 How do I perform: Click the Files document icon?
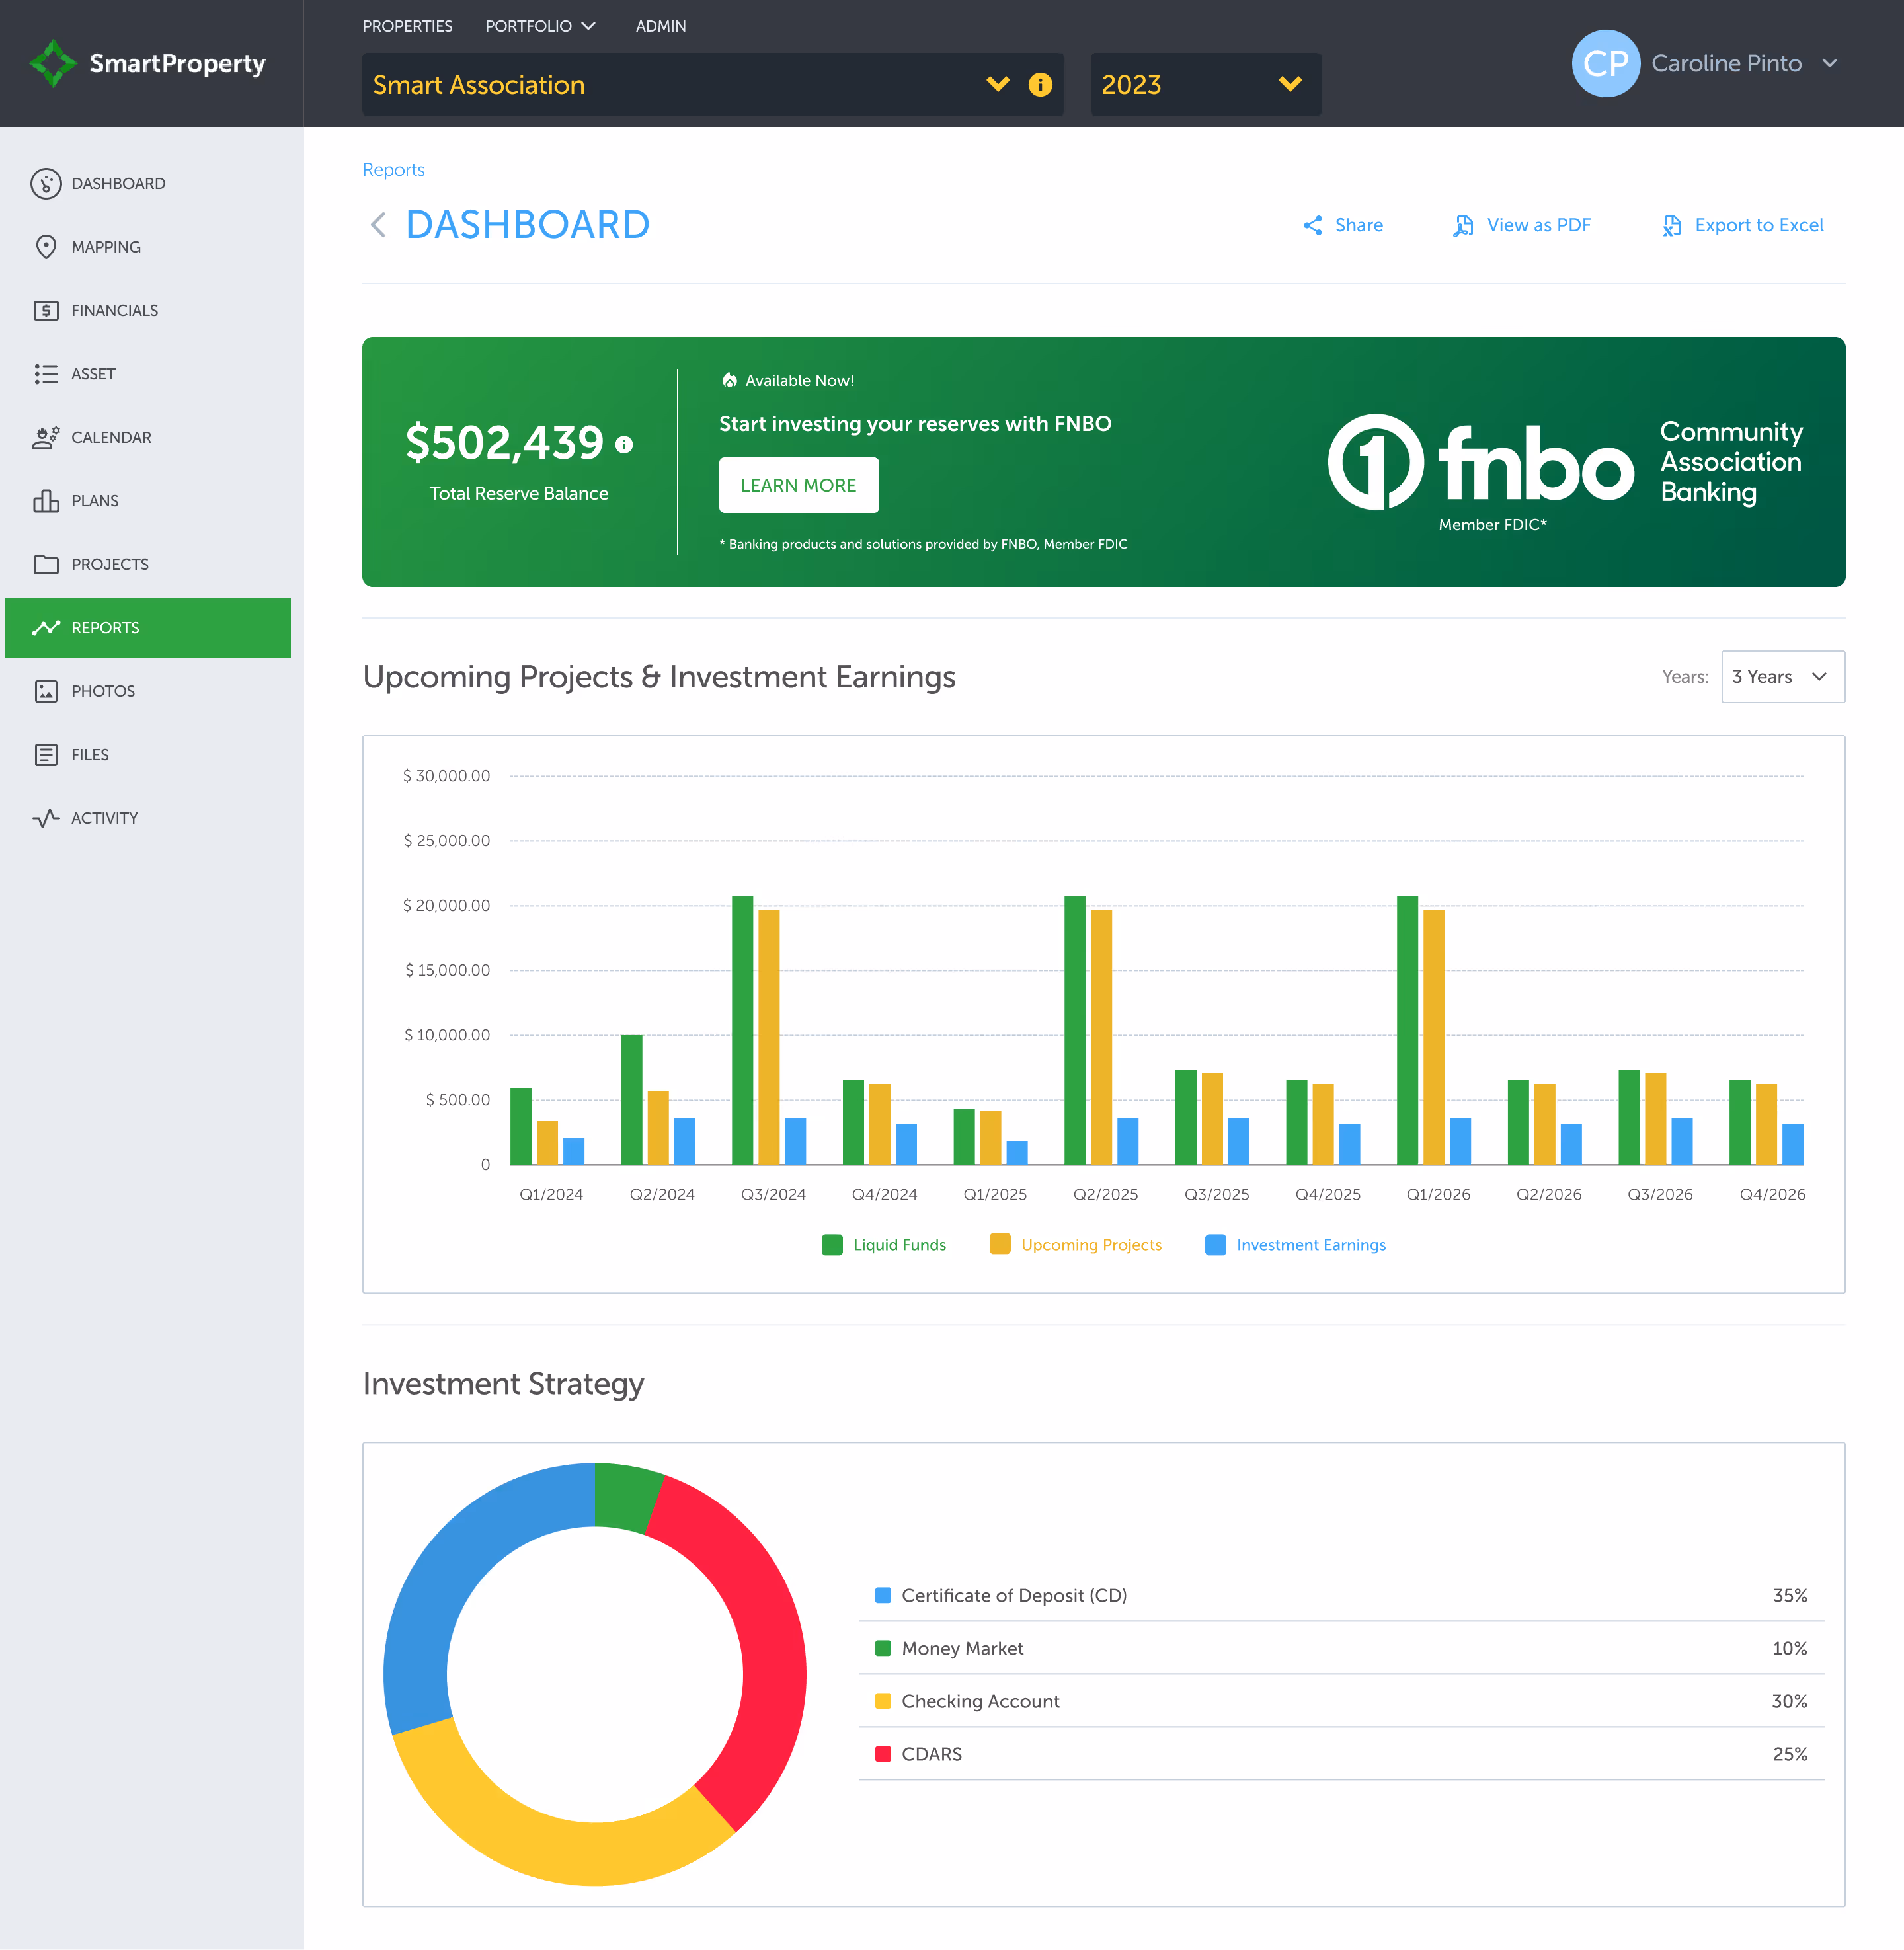tap(46, 755)
